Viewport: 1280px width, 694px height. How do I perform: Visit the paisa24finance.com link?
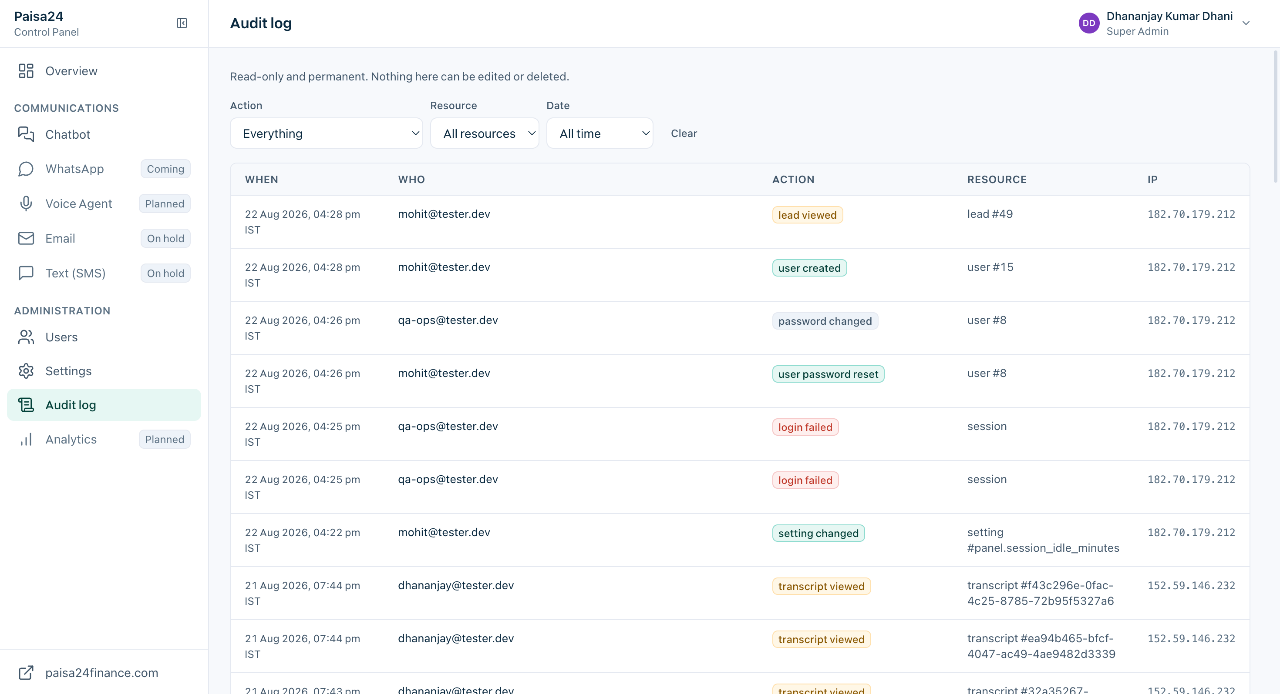coord(102,673)
